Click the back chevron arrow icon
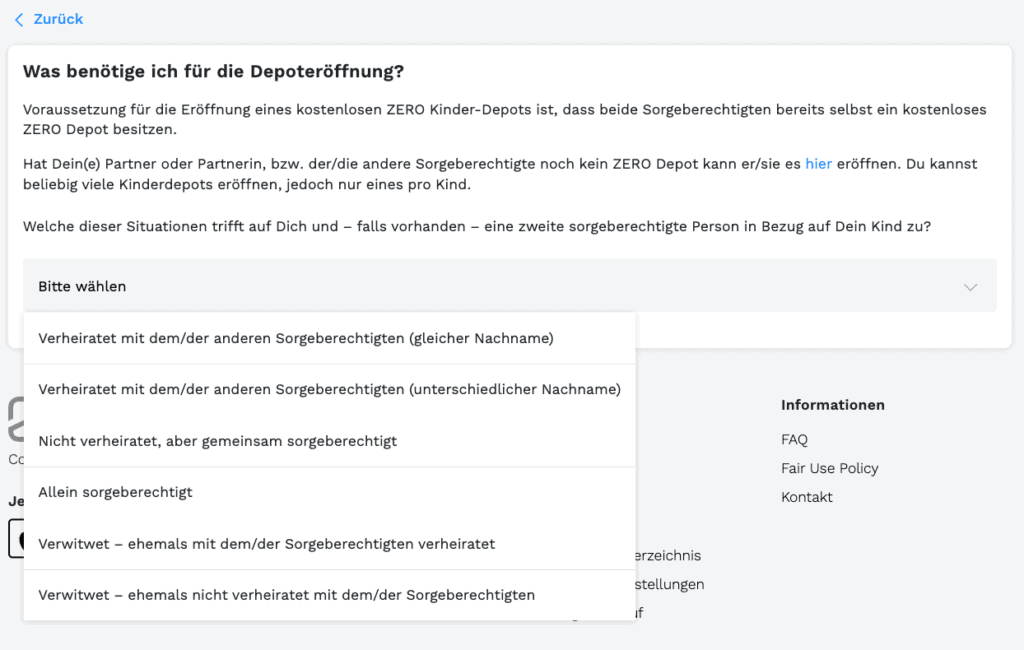The height and width of the screenshot is (650, 1024). [x=19, y=20]
